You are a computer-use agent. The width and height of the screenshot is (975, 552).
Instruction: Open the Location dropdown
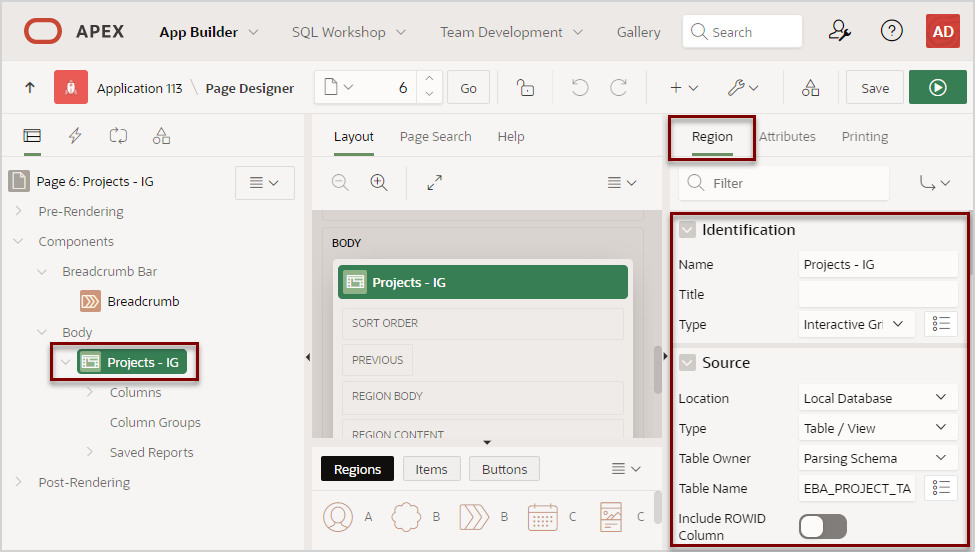pyautogui.click(x=877, y=398)
